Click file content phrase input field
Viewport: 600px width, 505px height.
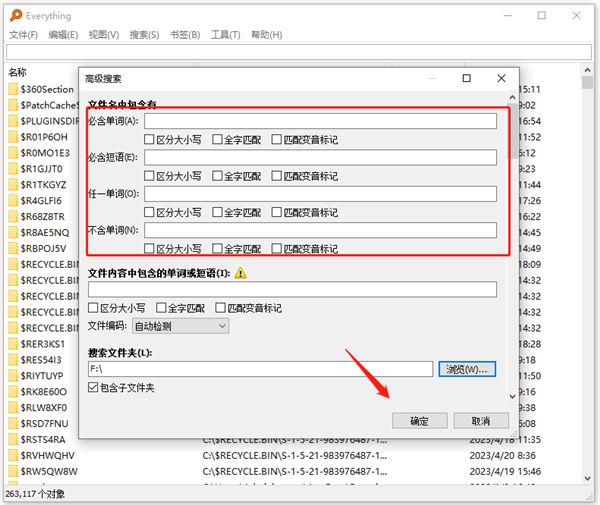pos(292,290)
